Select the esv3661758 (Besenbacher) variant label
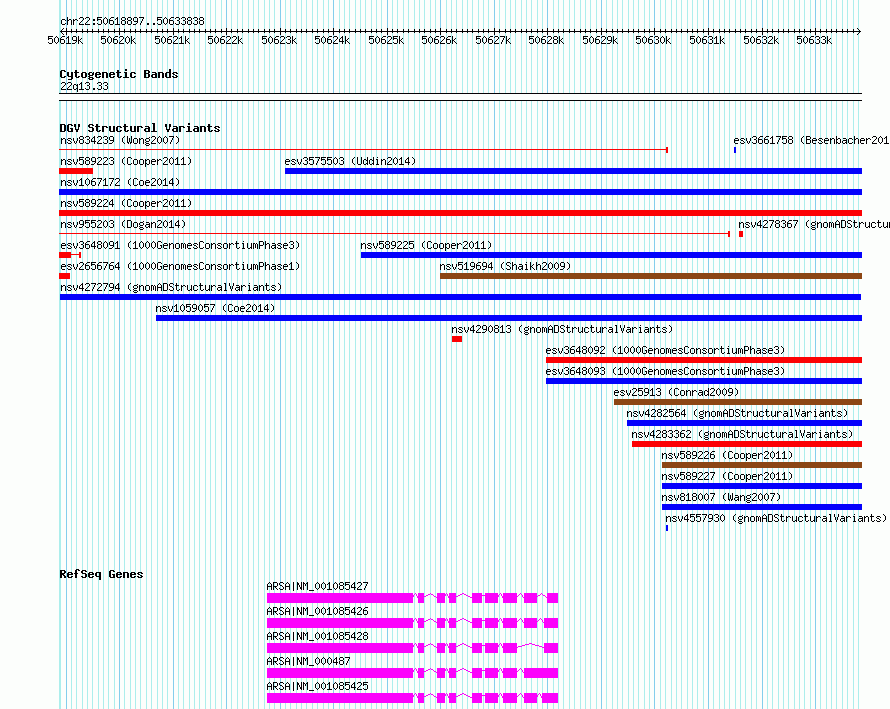Screen dimensions: 890x709 coord(811,140)
